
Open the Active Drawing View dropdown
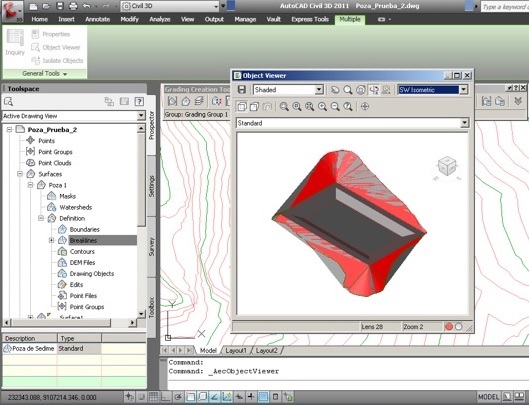(x=141, y=116)
